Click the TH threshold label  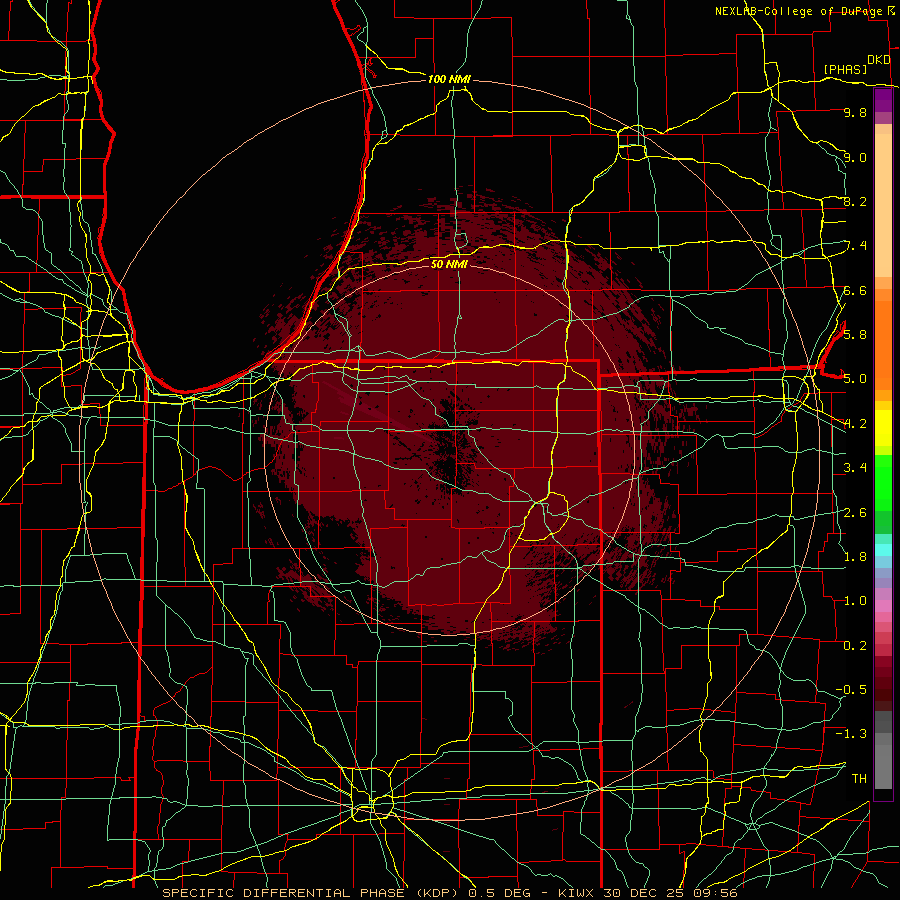coord(859,779)
